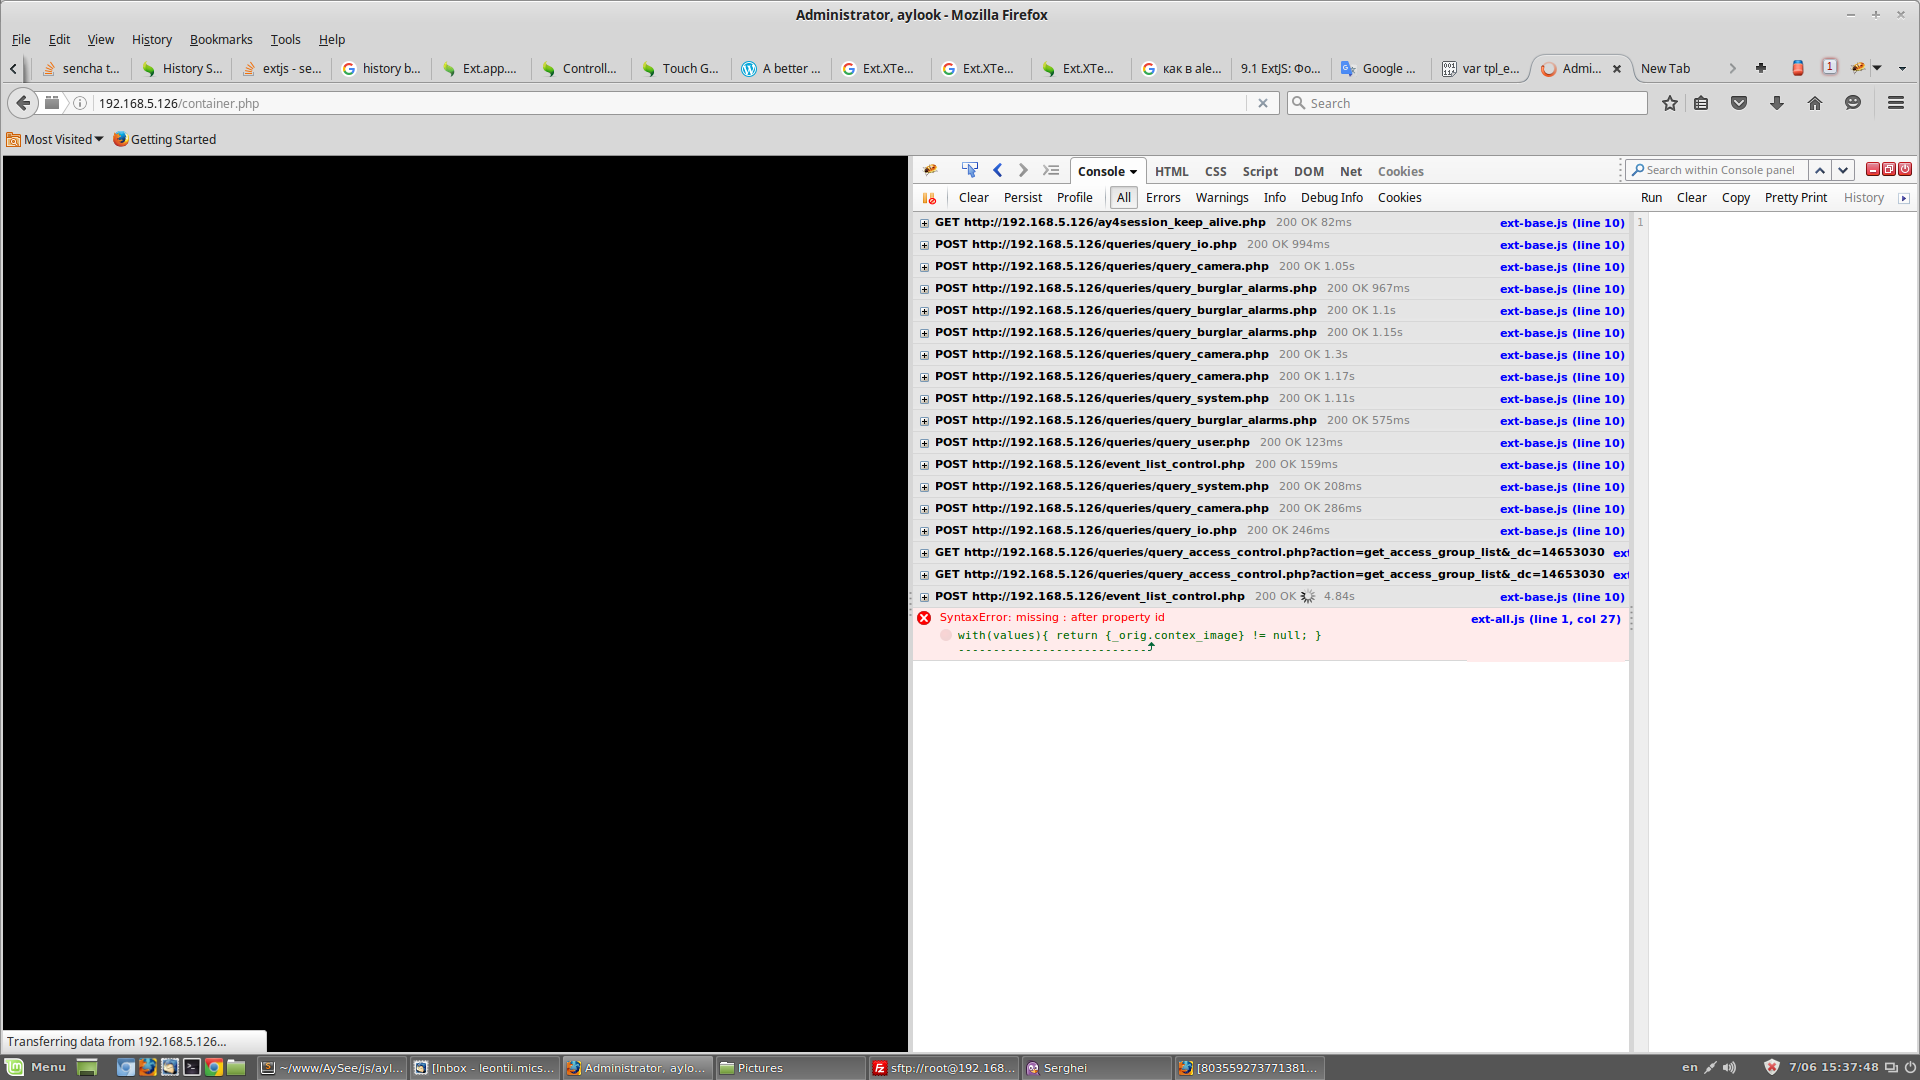Viewport: 1920px width, 1080px height.
Task: Toggle Persist console logs
Action: point(1023,198)
